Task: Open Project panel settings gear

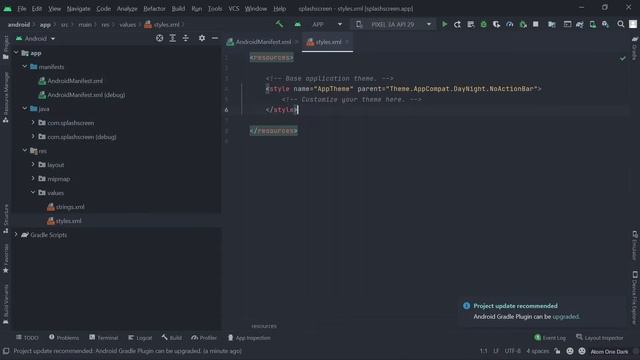Action: pyautogui.click(x=202, y=38)
